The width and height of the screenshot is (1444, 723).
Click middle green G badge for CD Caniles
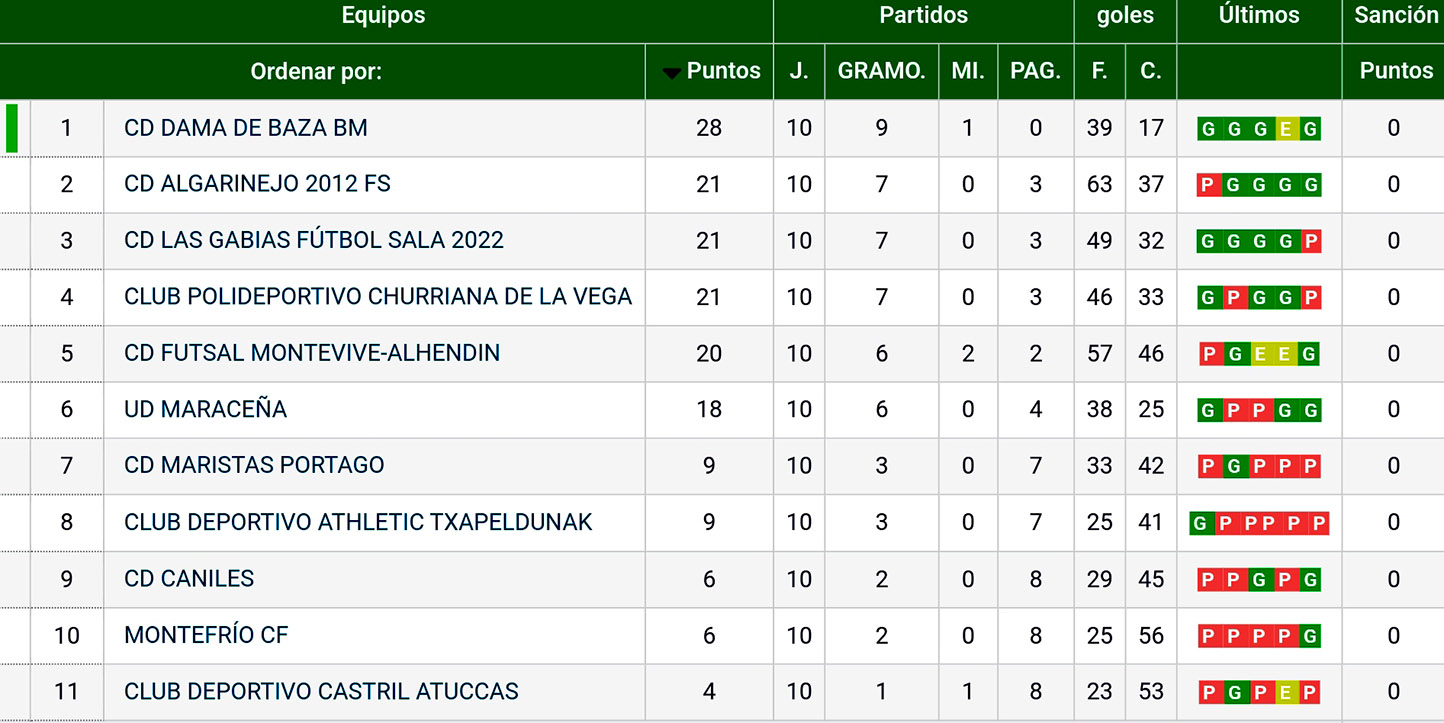[x=1260, y=580]
